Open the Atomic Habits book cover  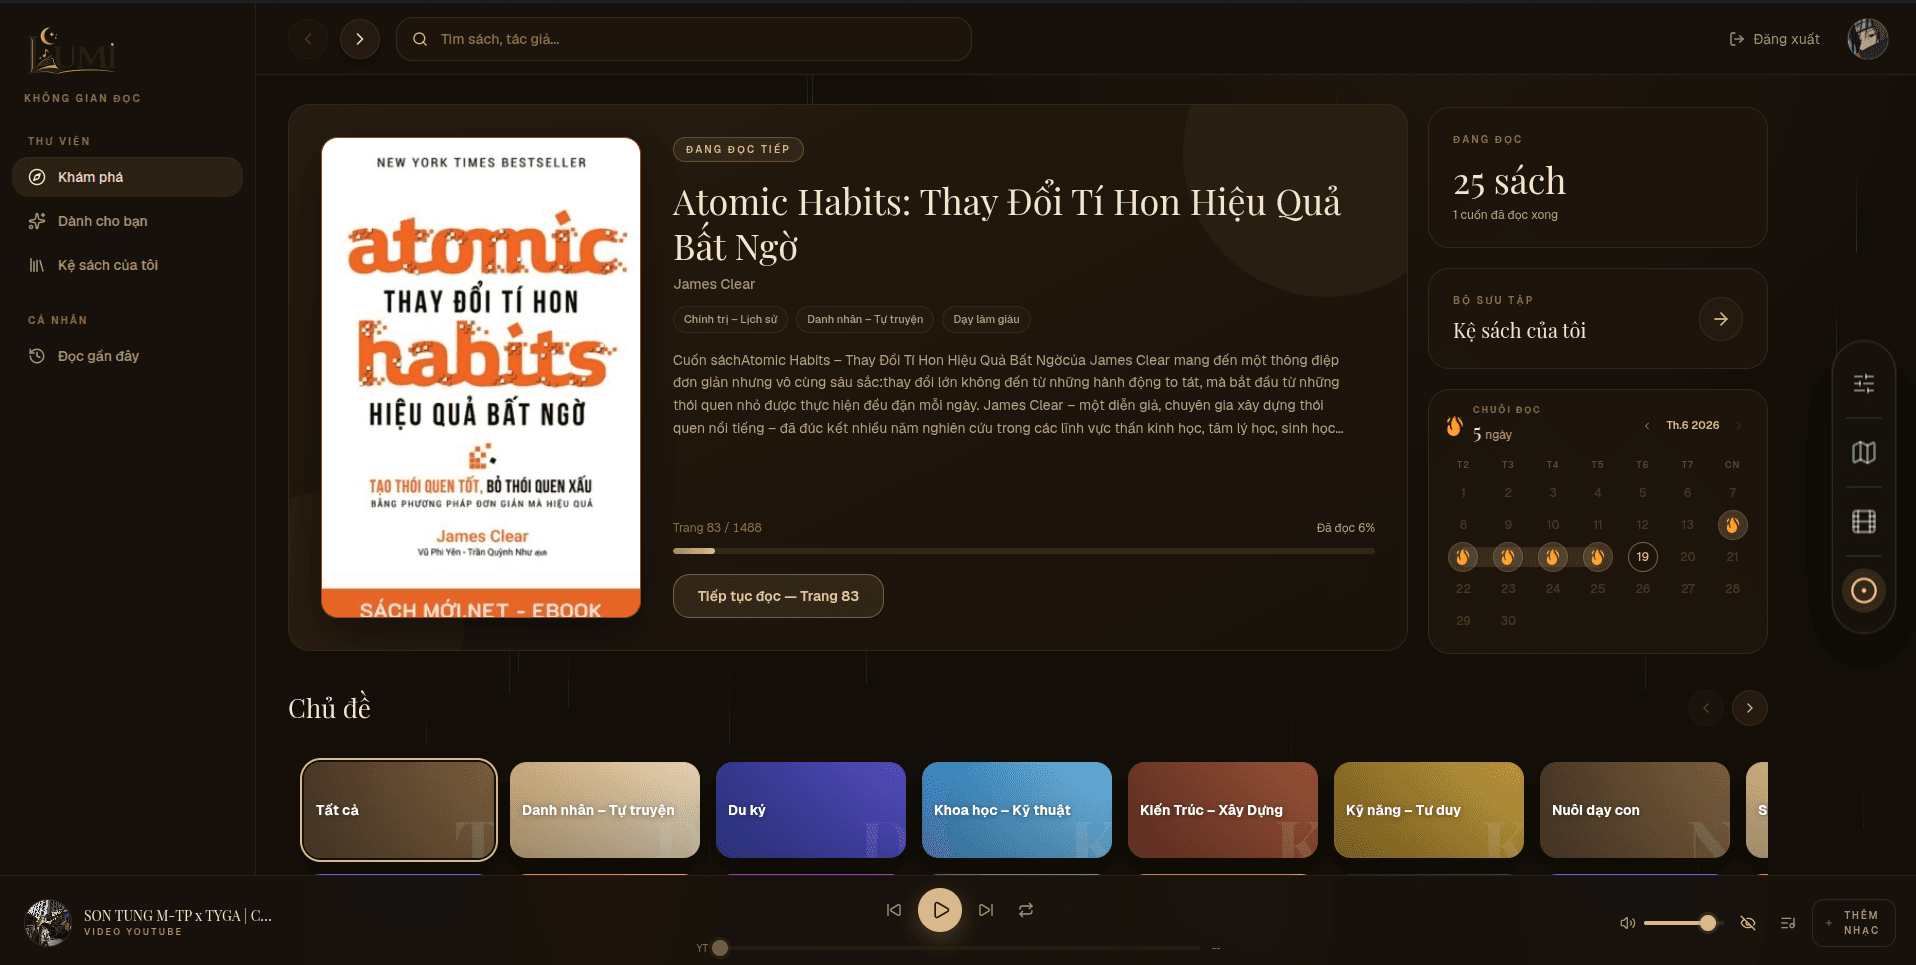[481, 377]
